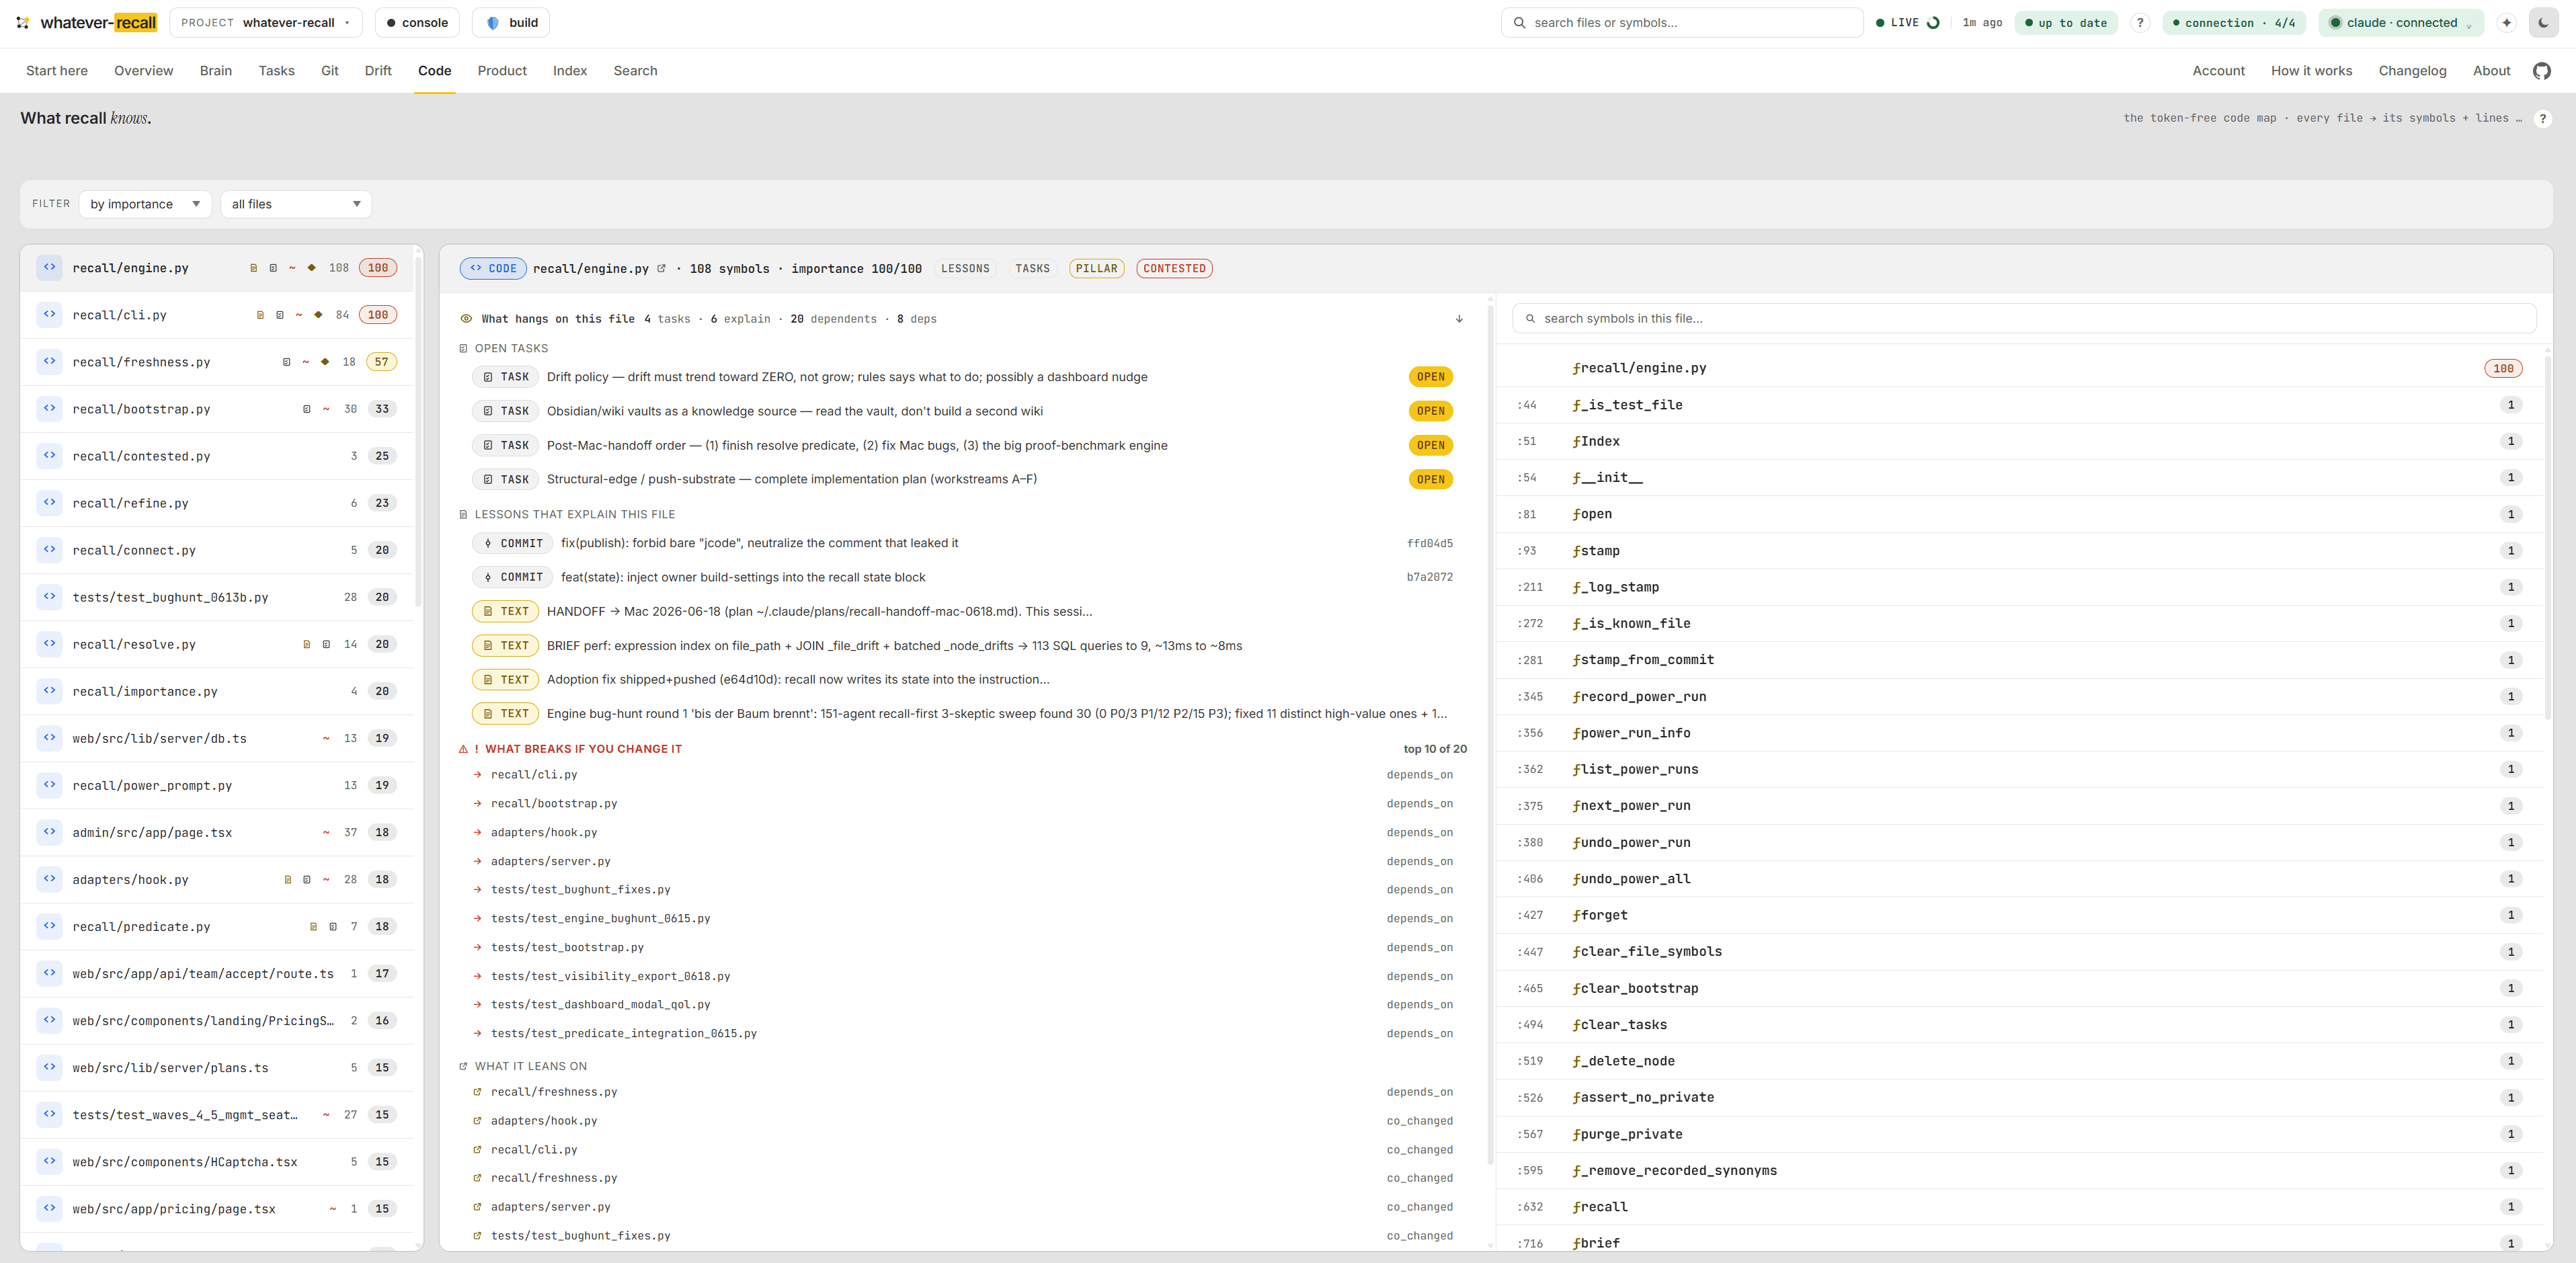Click magnifier icon in symbols search box
Screen dimensions: 2576x1263
point(1530,319)
